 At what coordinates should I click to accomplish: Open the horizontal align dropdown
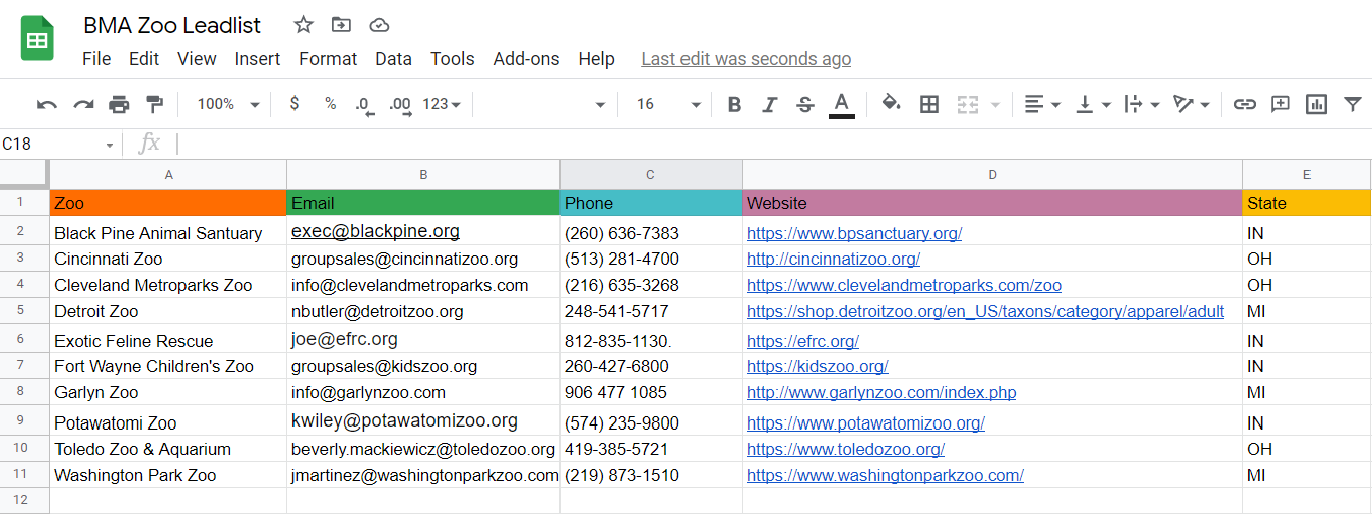pos(1042,104)
